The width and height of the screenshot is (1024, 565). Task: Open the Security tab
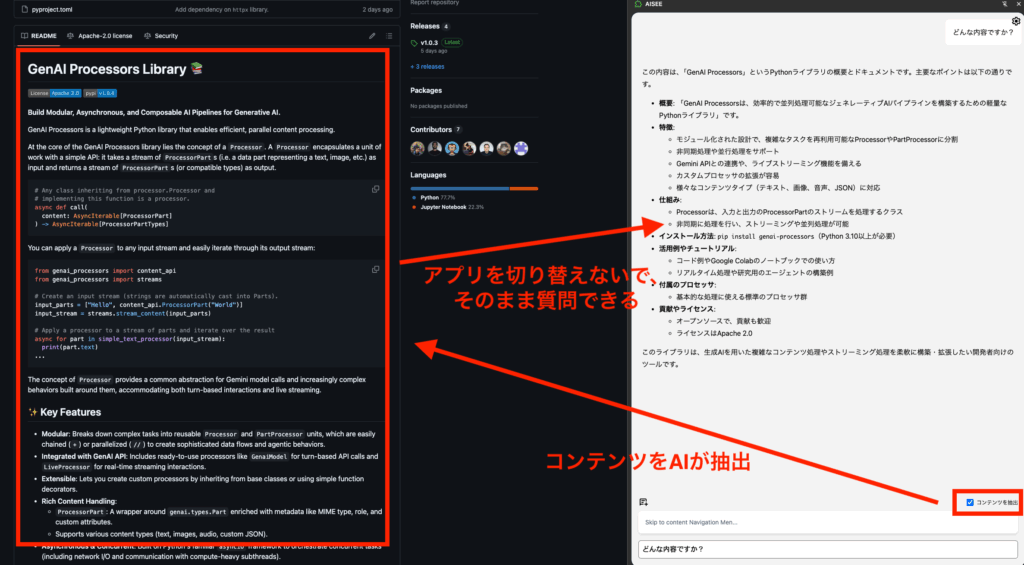pyautogui.click(x=161, y=36)
